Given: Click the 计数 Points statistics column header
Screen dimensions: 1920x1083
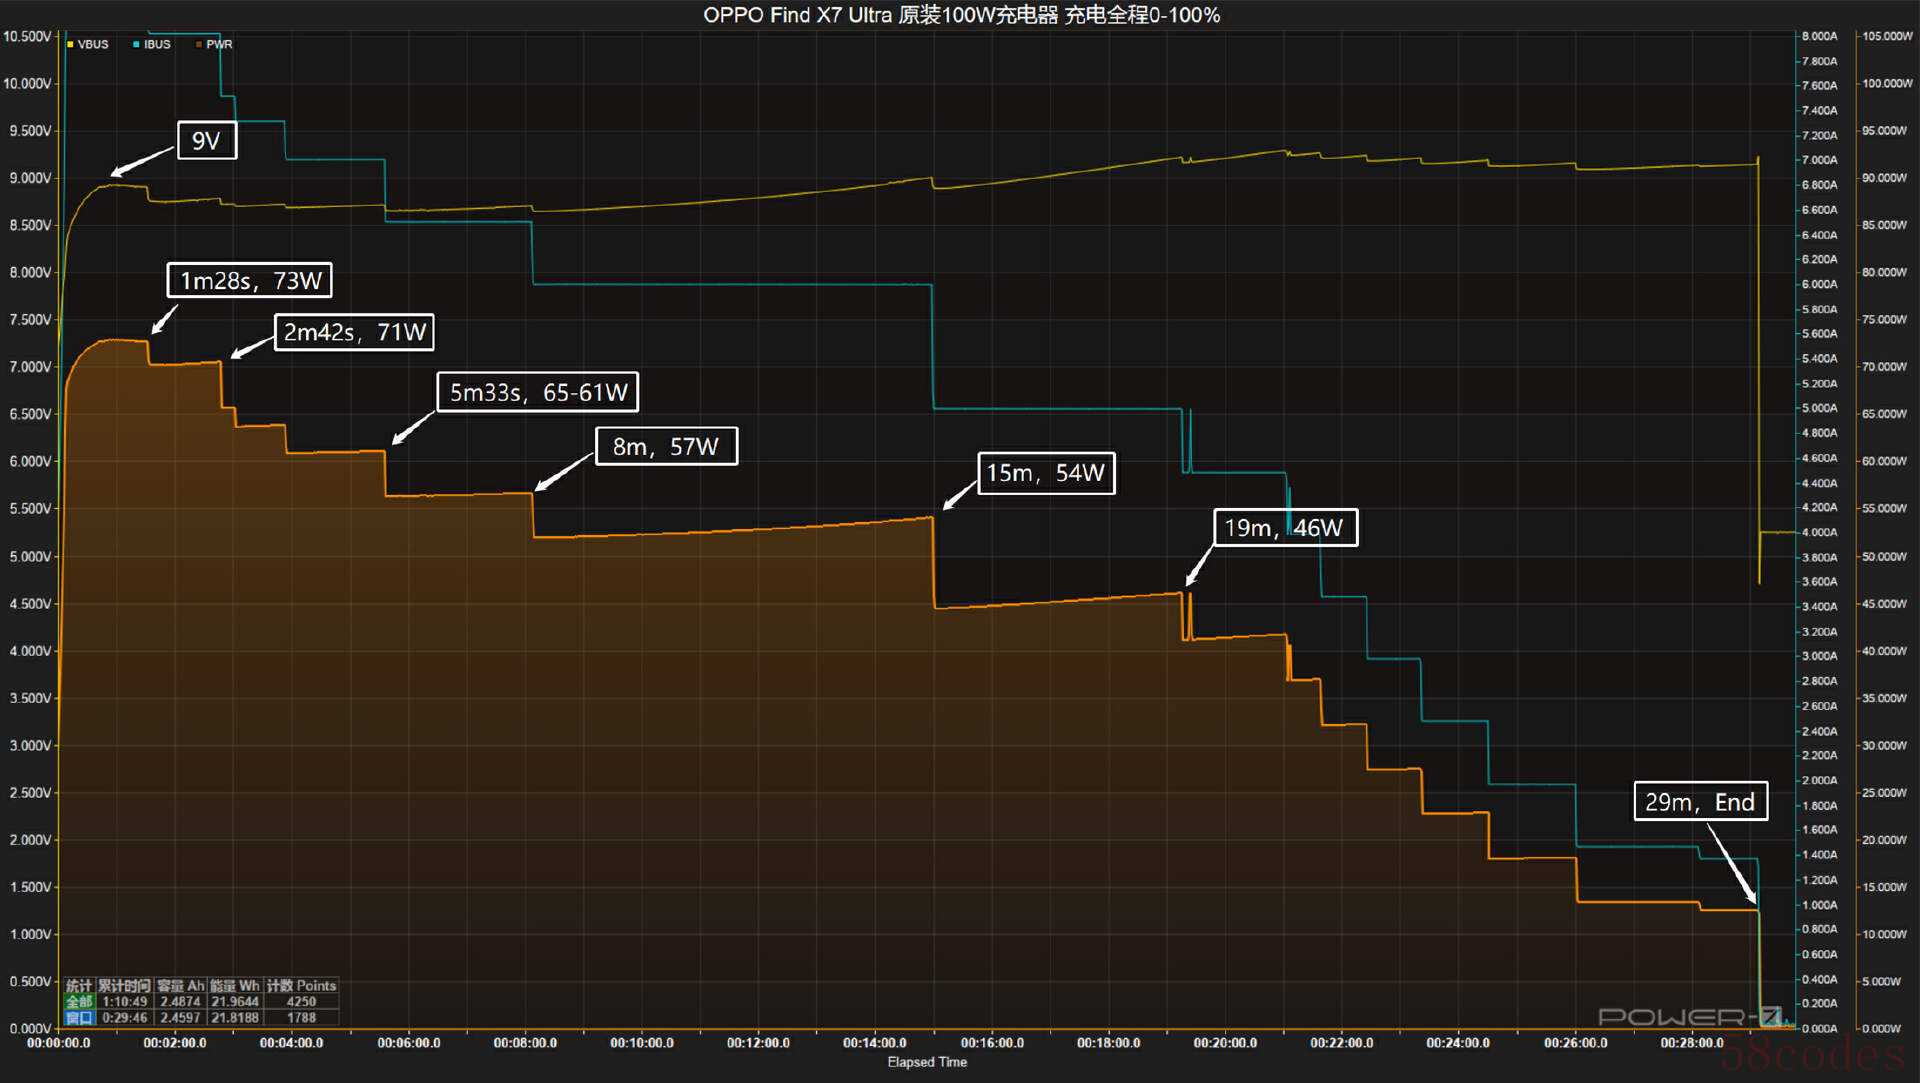Looking at the screenshot, I should (301, 985).
